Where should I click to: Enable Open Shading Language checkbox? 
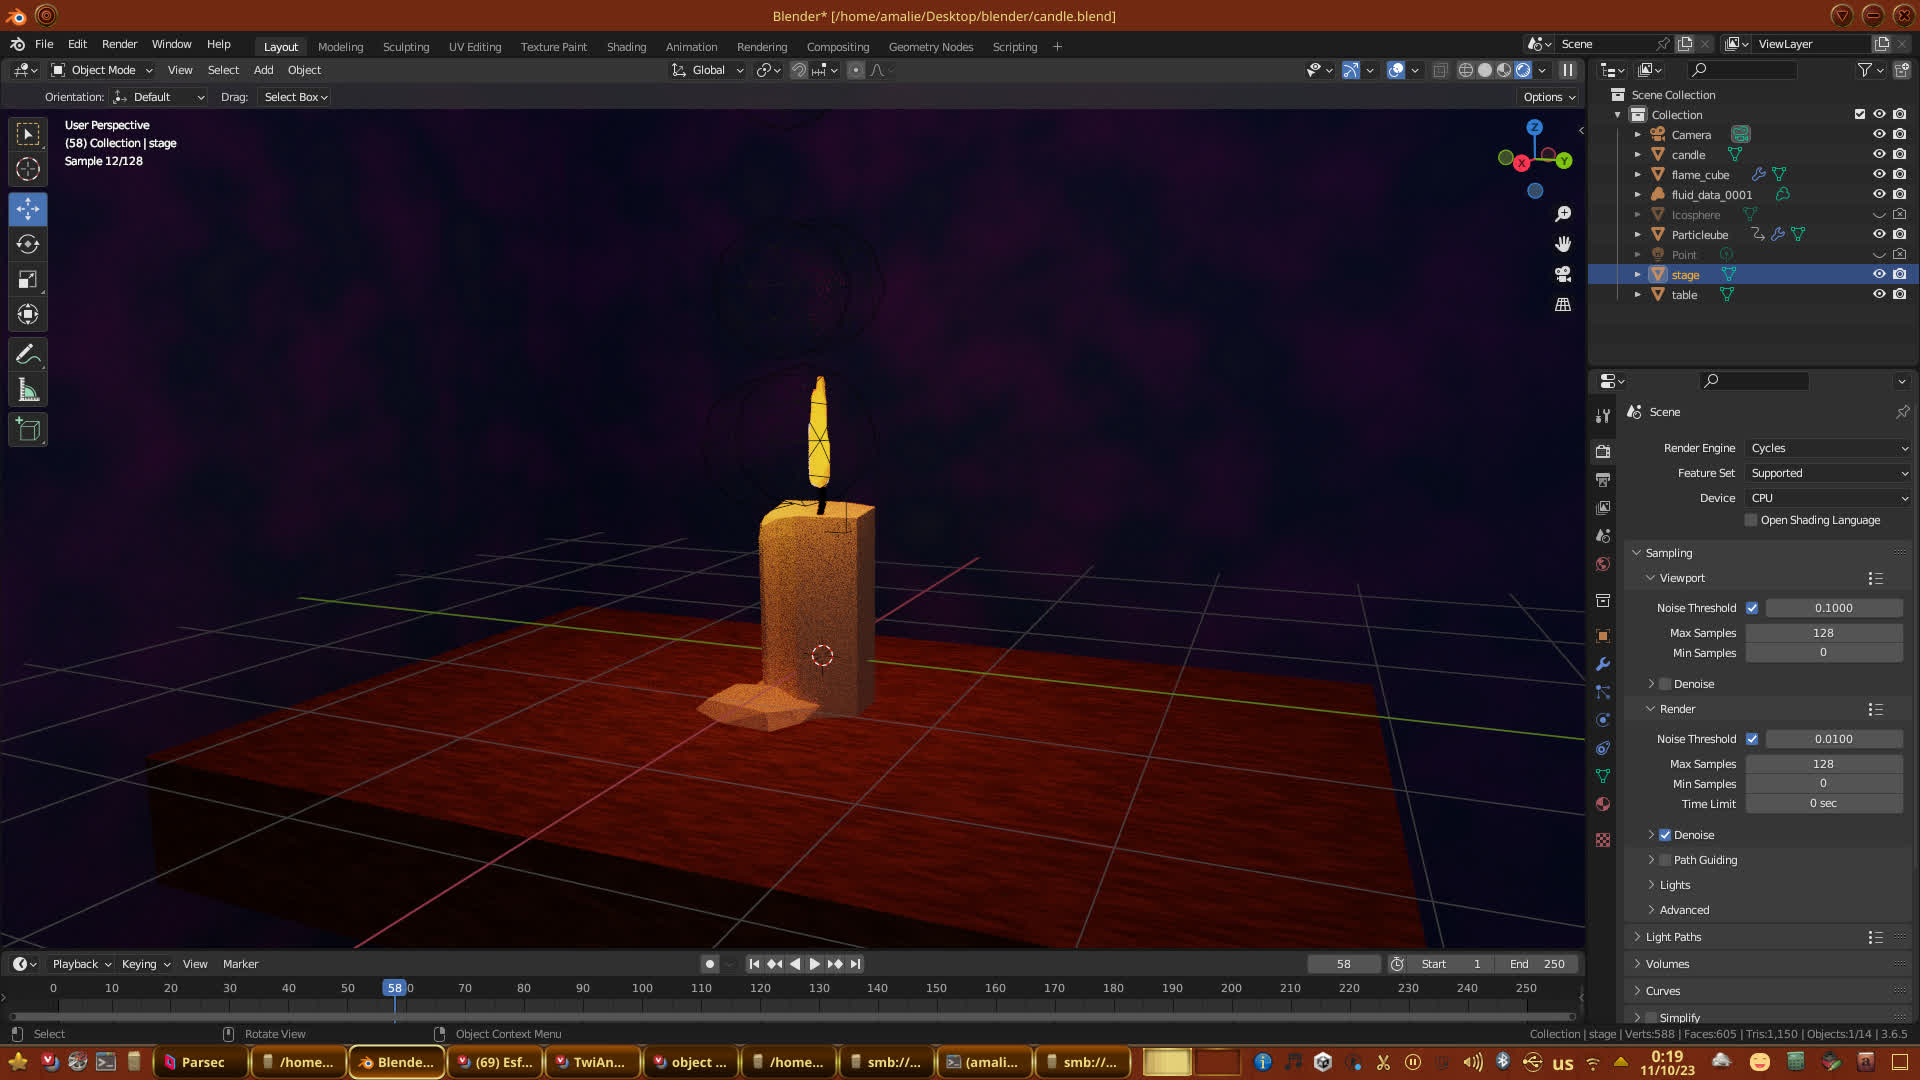1751,520
